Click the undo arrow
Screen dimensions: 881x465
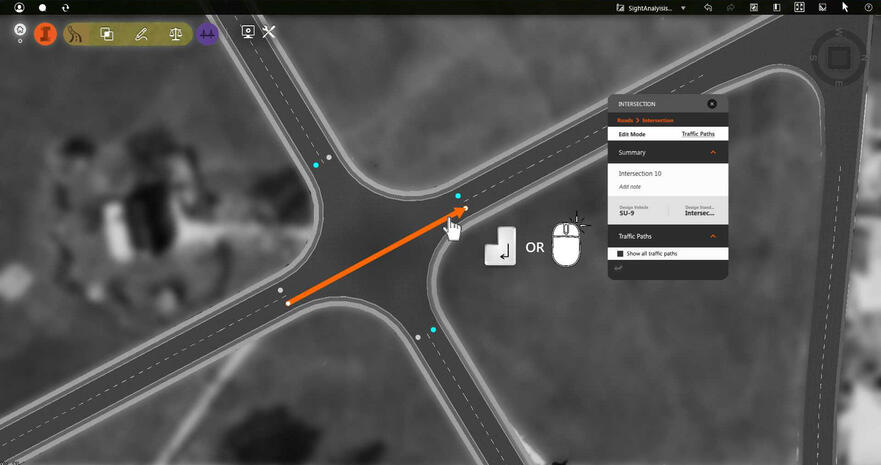click(x=708, y=7)
